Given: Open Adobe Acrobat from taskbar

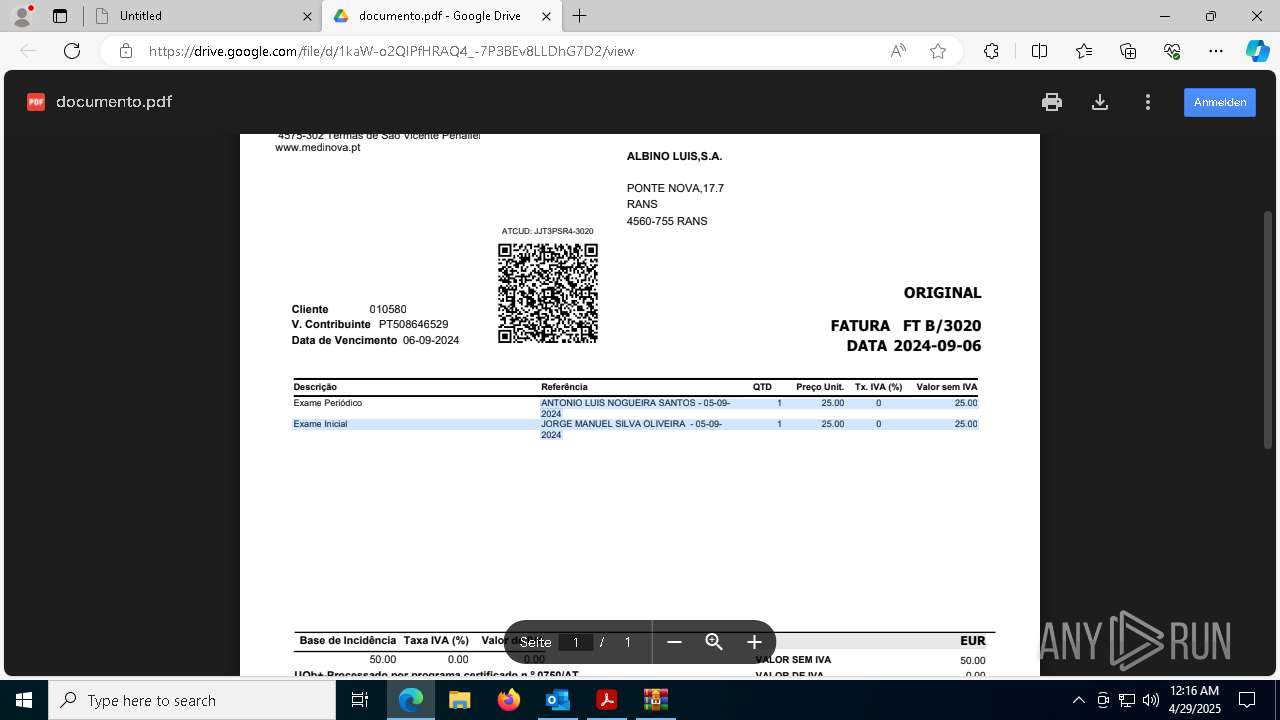Looking at the screenshot, I should coord(606,700).
